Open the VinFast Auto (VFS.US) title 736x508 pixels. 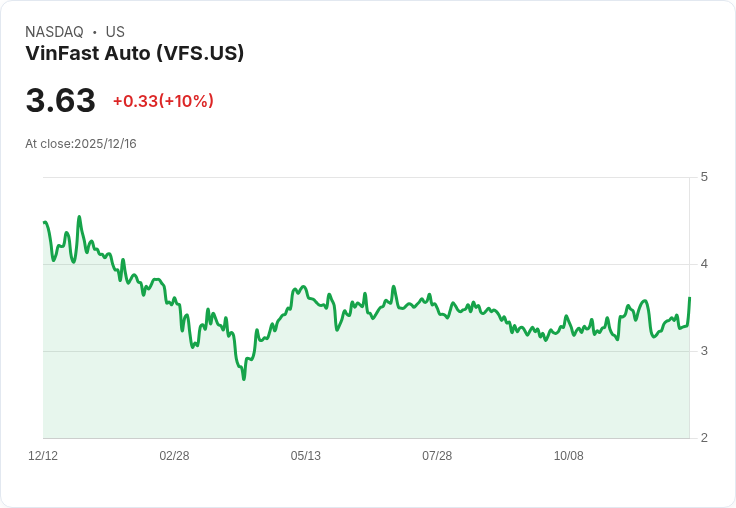135,53
